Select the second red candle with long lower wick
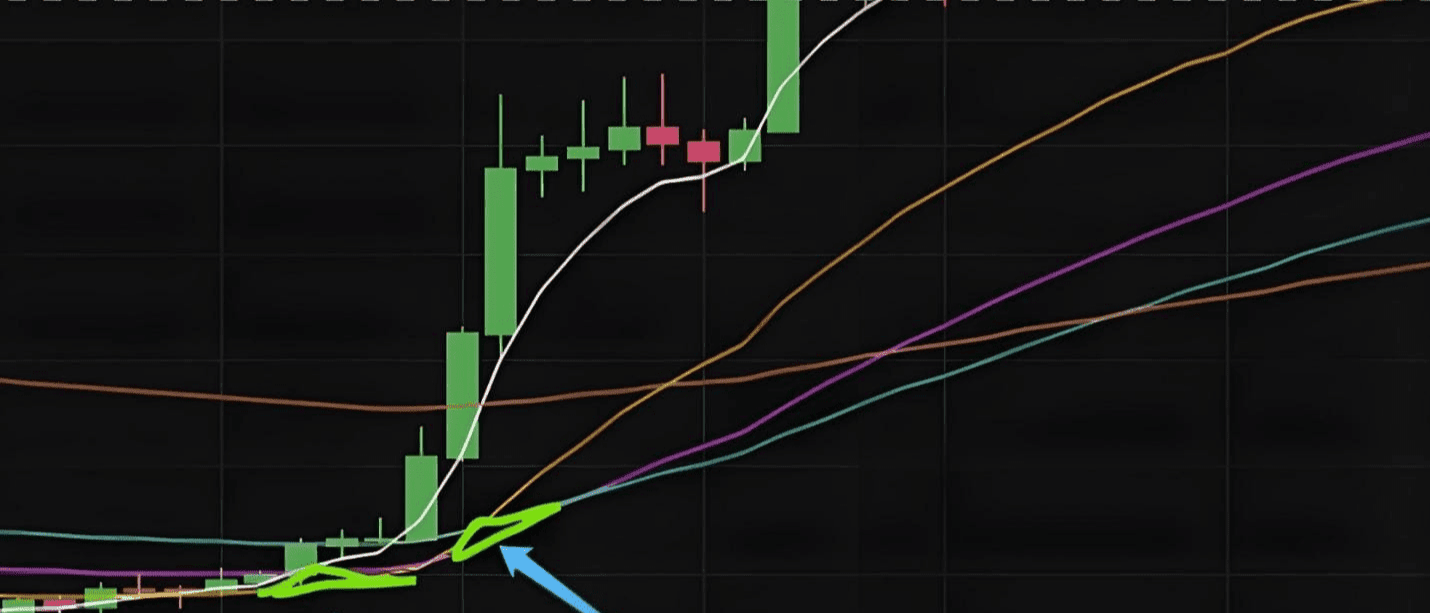Image resolution: width=1430 pixels, height=613 pixels. (703, 151)
